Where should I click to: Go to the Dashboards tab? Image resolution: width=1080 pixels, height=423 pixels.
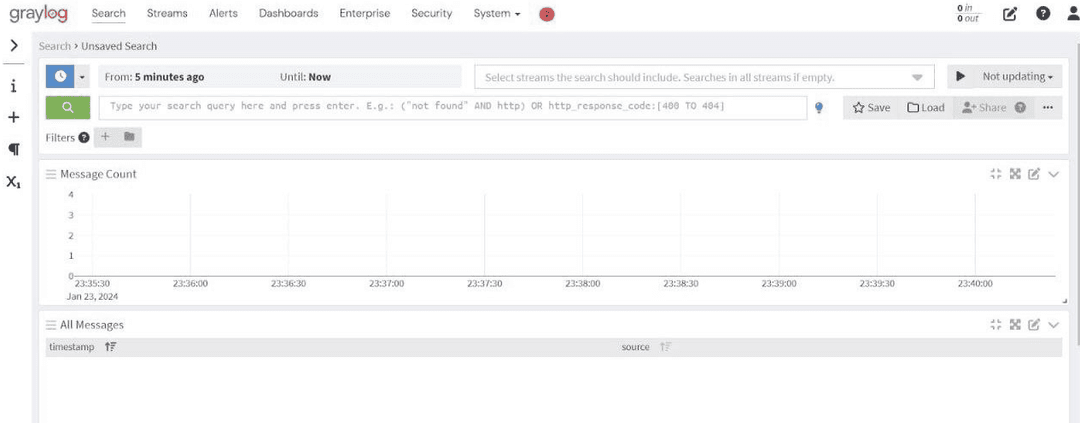click(x=288, y=14)
